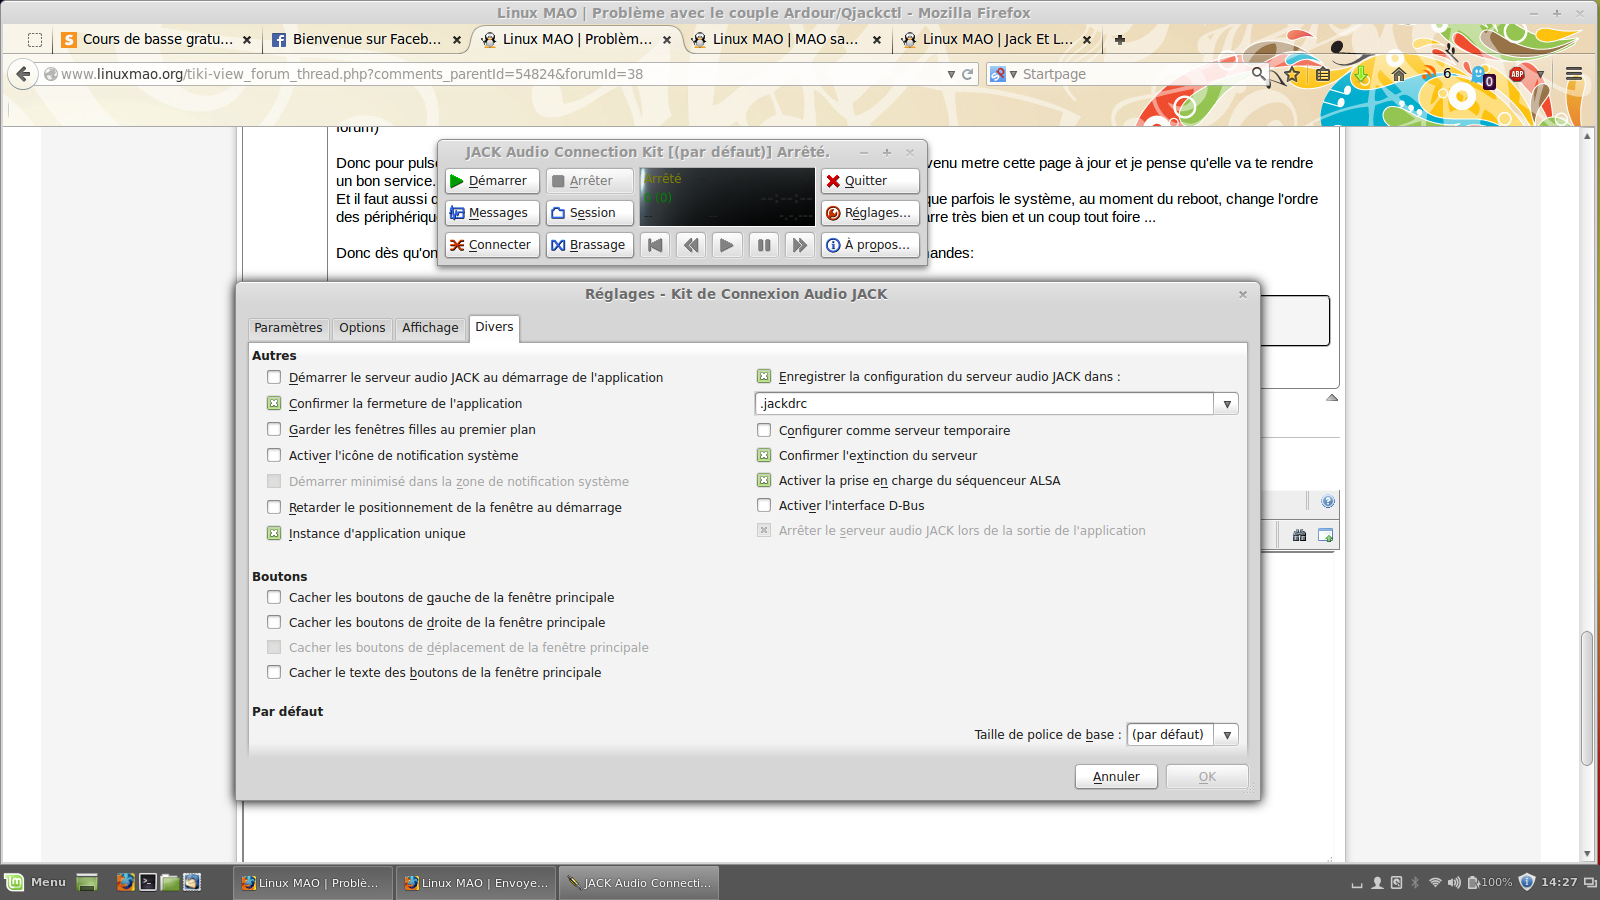Toggle Instance d'application unique checkbox
Viewport: 1600px width, 900px height.
click(x=274, y=533)
